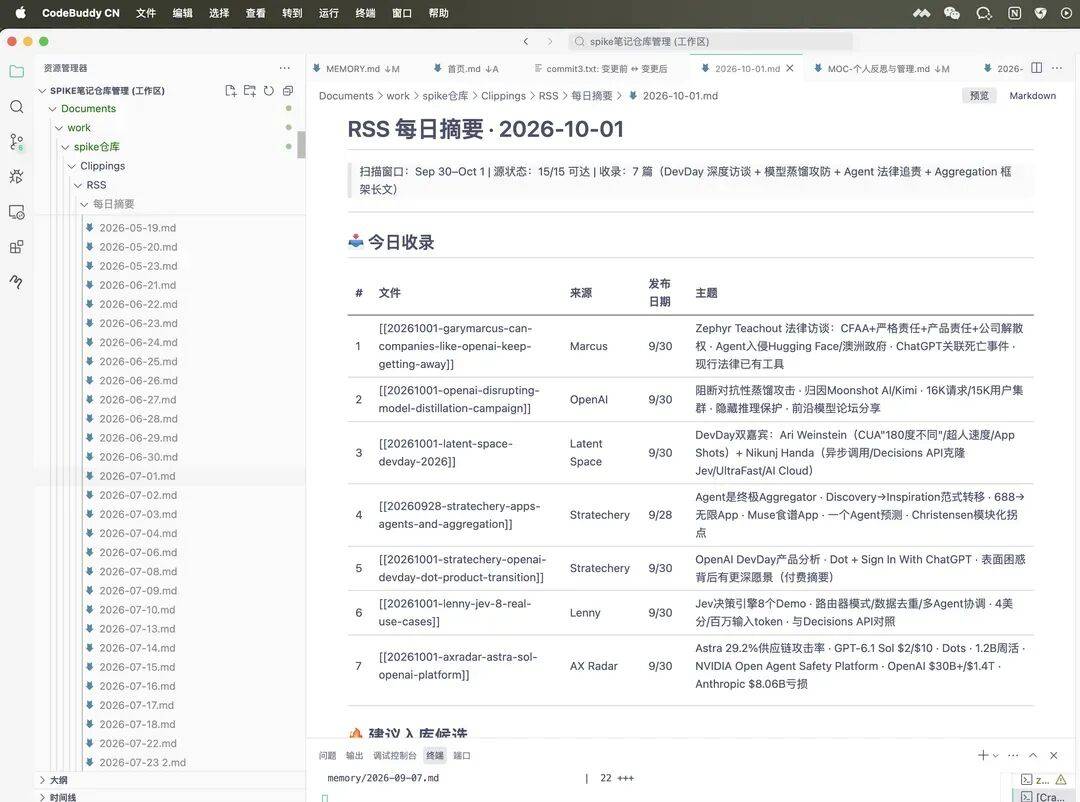This screenshot has height=802, width=1080.
Task: Select the z... terminal session entry
Action: click(x=1043, y=779)
